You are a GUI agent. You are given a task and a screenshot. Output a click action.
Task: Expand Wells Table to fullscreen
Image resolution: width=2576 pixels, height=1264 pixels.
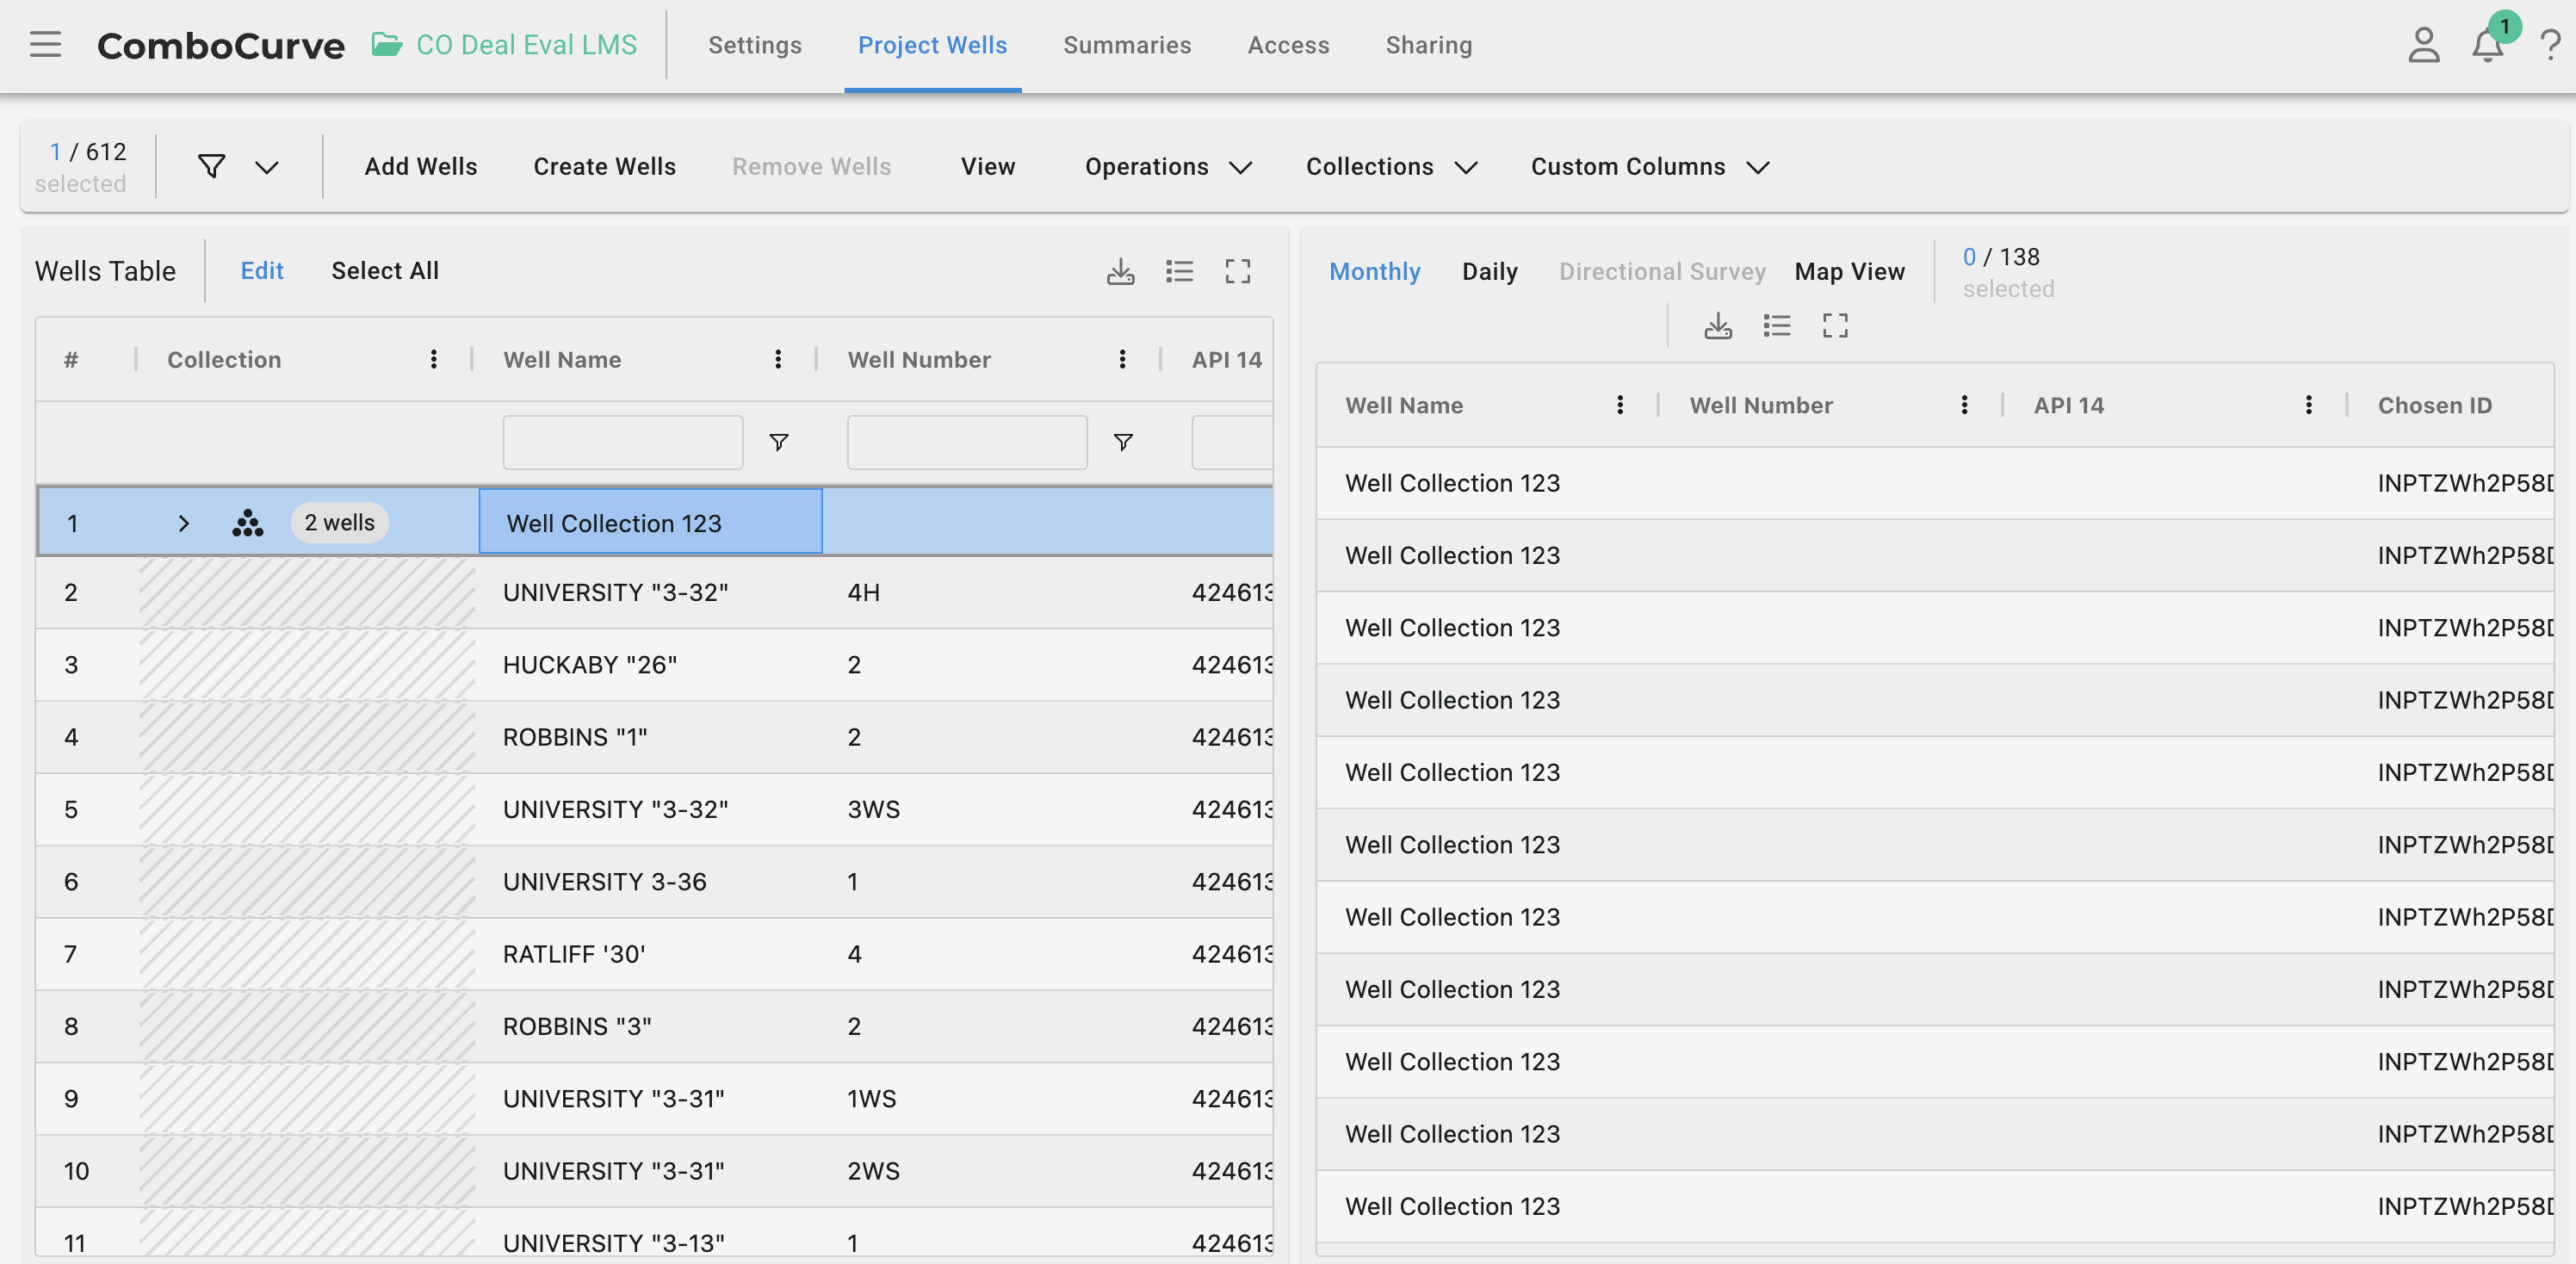(x=1238, y=271)
